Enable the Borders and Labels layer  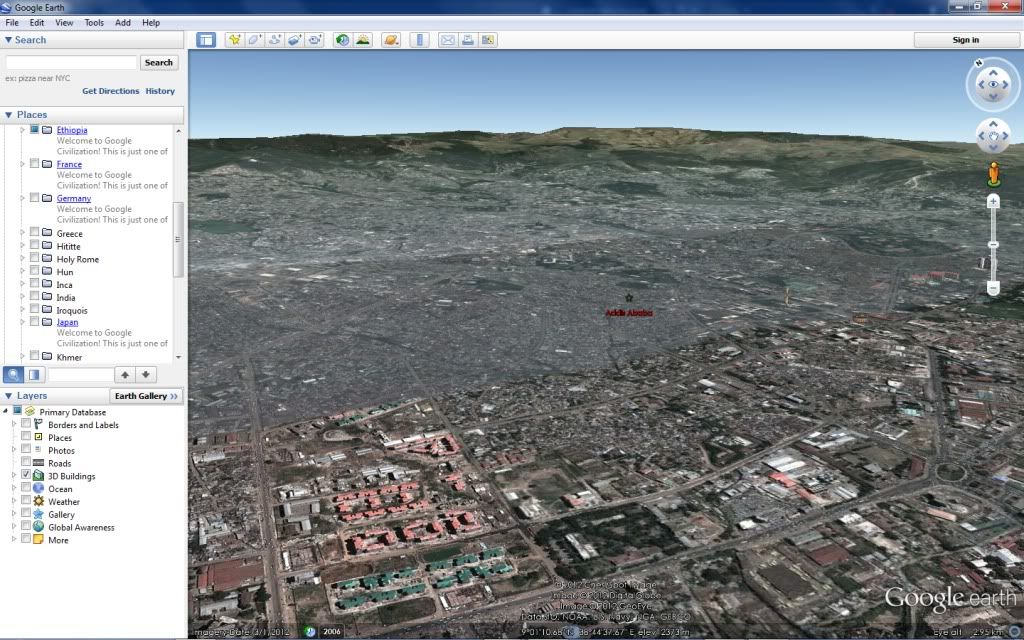tap(26, 424)
